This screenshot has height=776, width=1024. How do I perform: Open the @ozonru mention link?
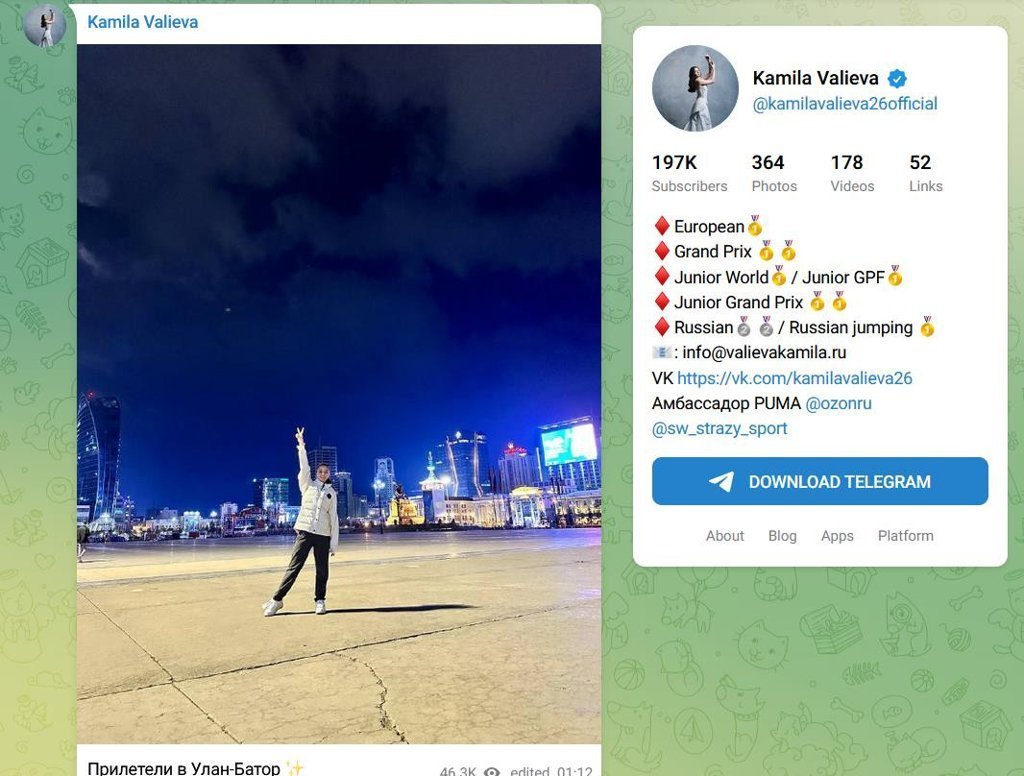(x=839, y=403)
